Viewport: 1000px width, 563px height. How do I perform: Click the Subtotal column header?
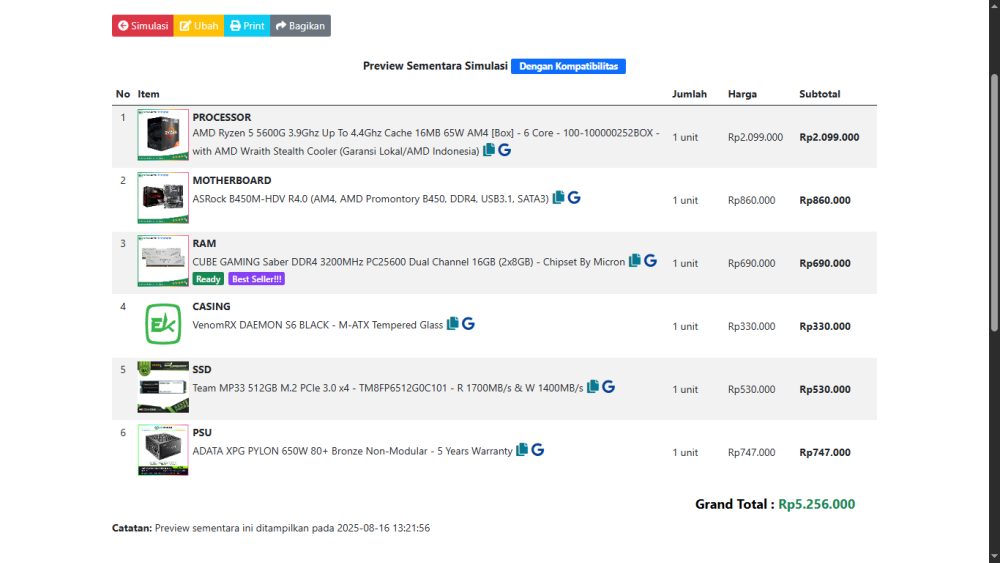pyautogui.click(x=820, y=94)
